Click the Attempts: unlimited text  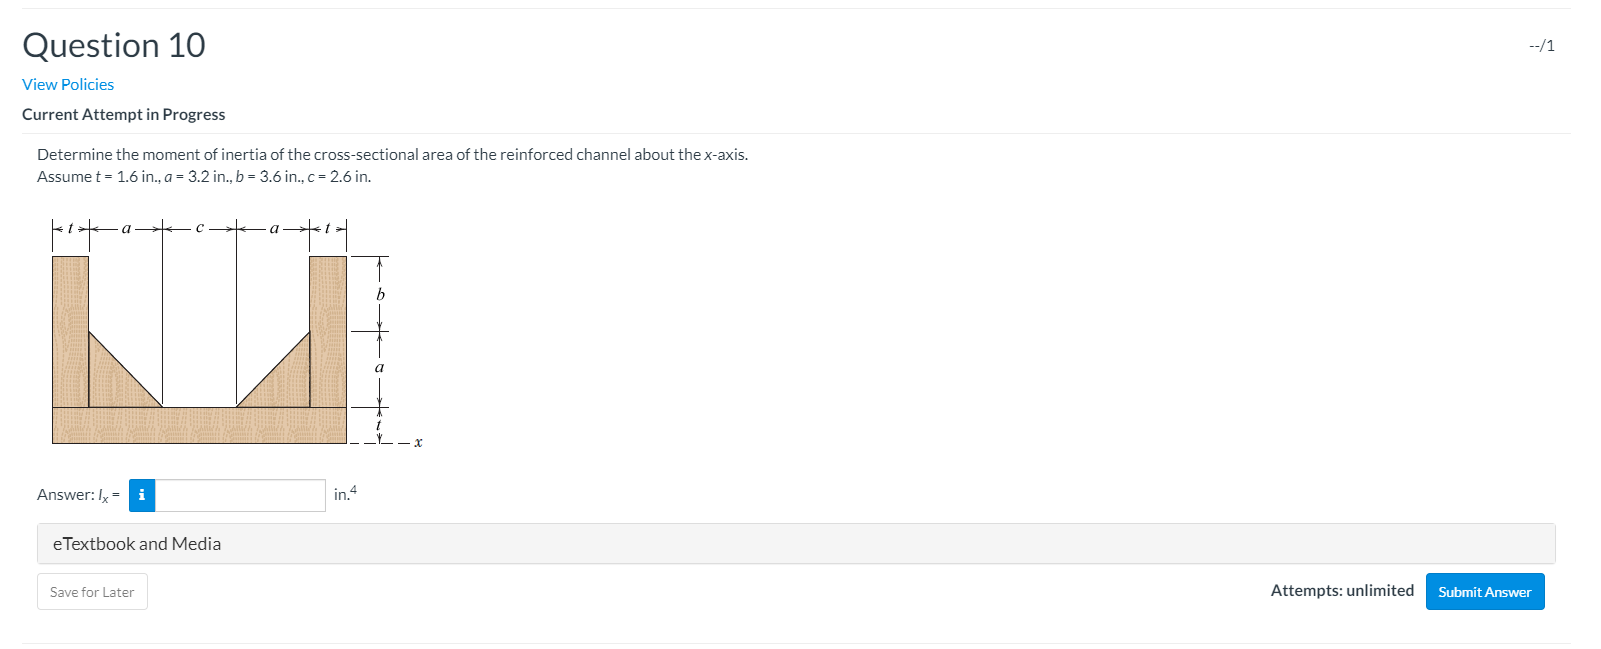[1344, 590]
